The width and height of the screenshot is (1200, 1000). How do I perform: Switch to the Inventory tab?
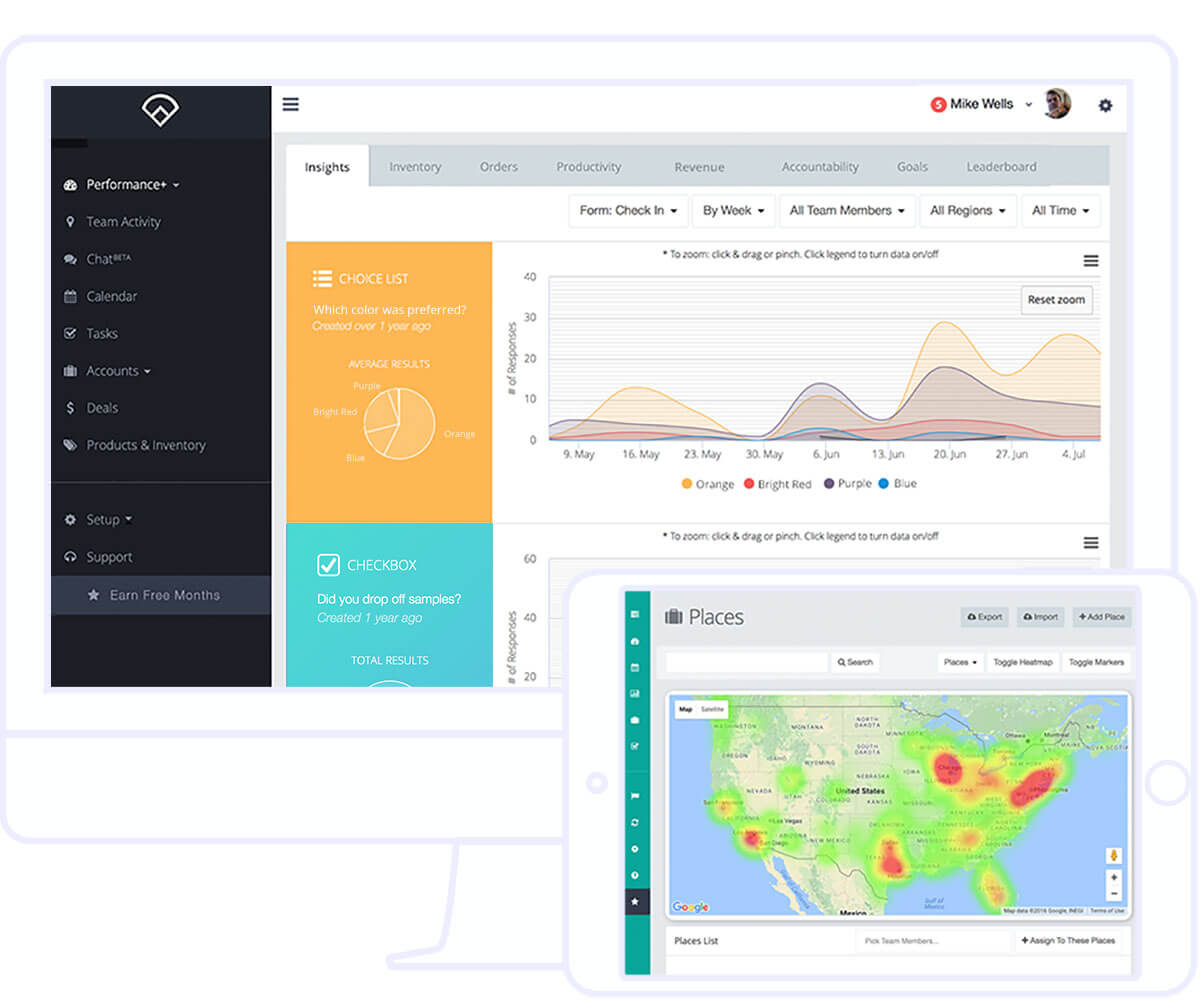point(415,167)
